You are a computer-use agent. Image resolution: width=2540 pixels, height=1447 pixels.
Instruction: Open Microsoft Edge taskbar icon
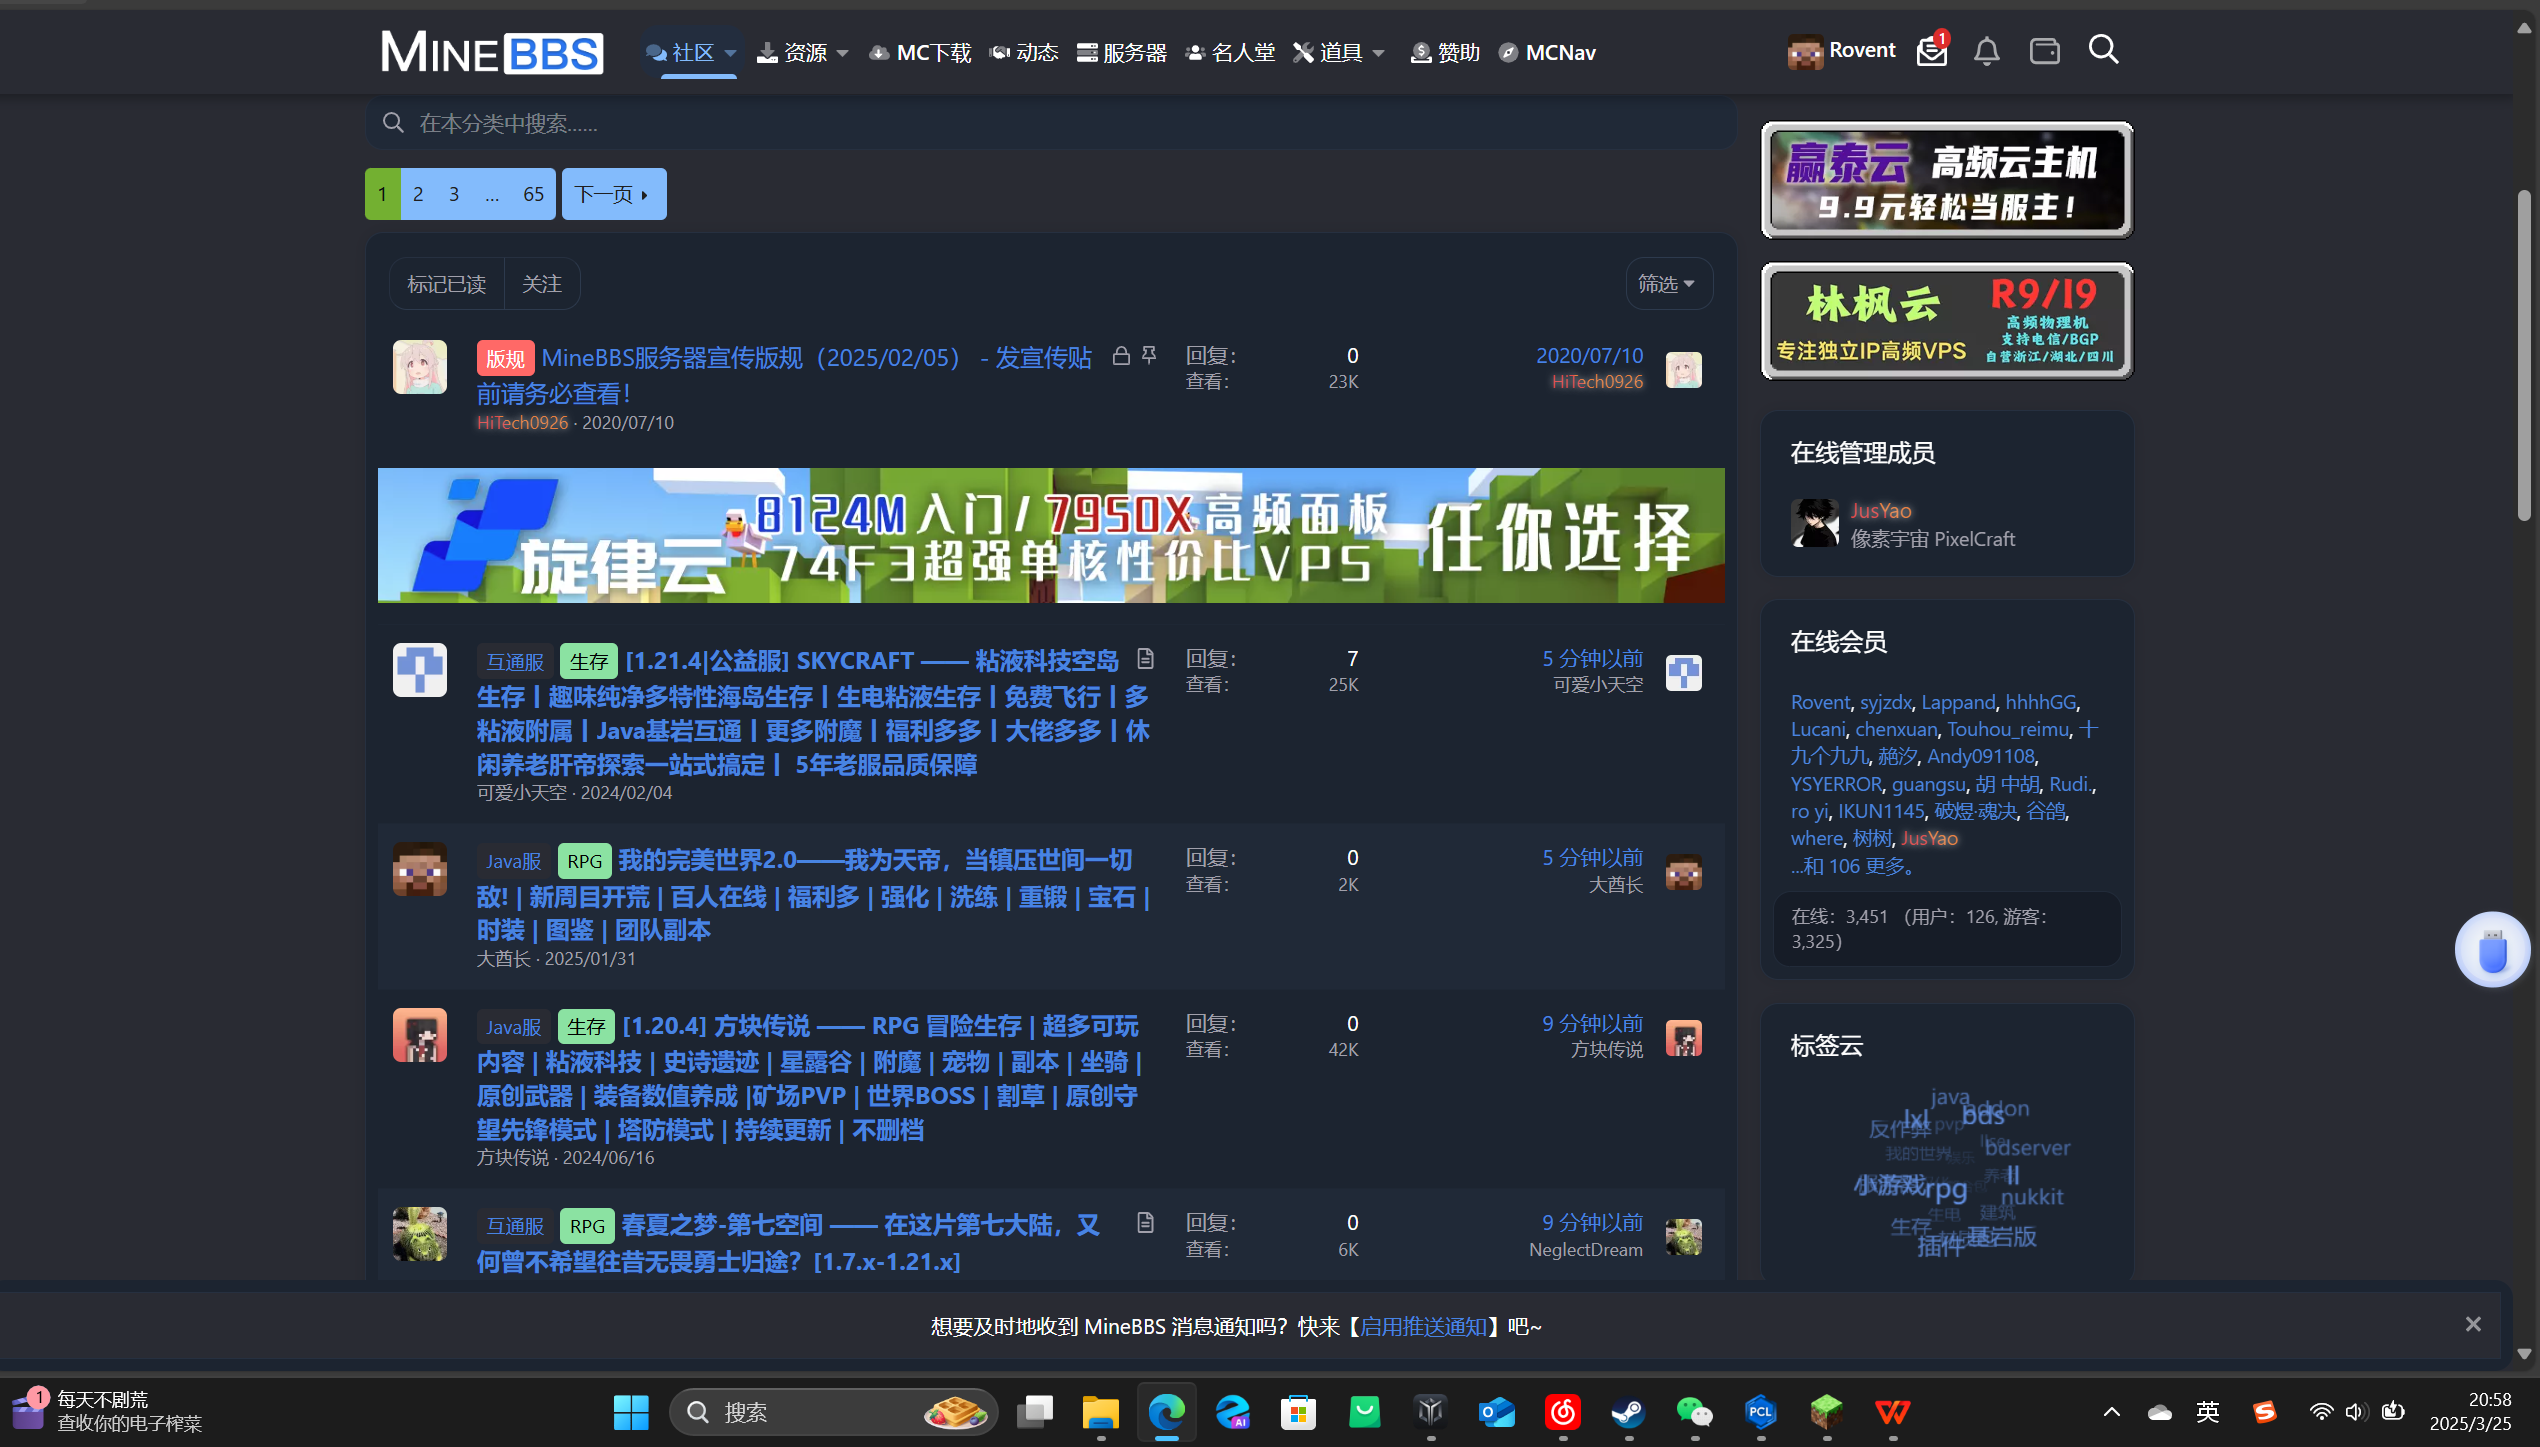1166,1412
